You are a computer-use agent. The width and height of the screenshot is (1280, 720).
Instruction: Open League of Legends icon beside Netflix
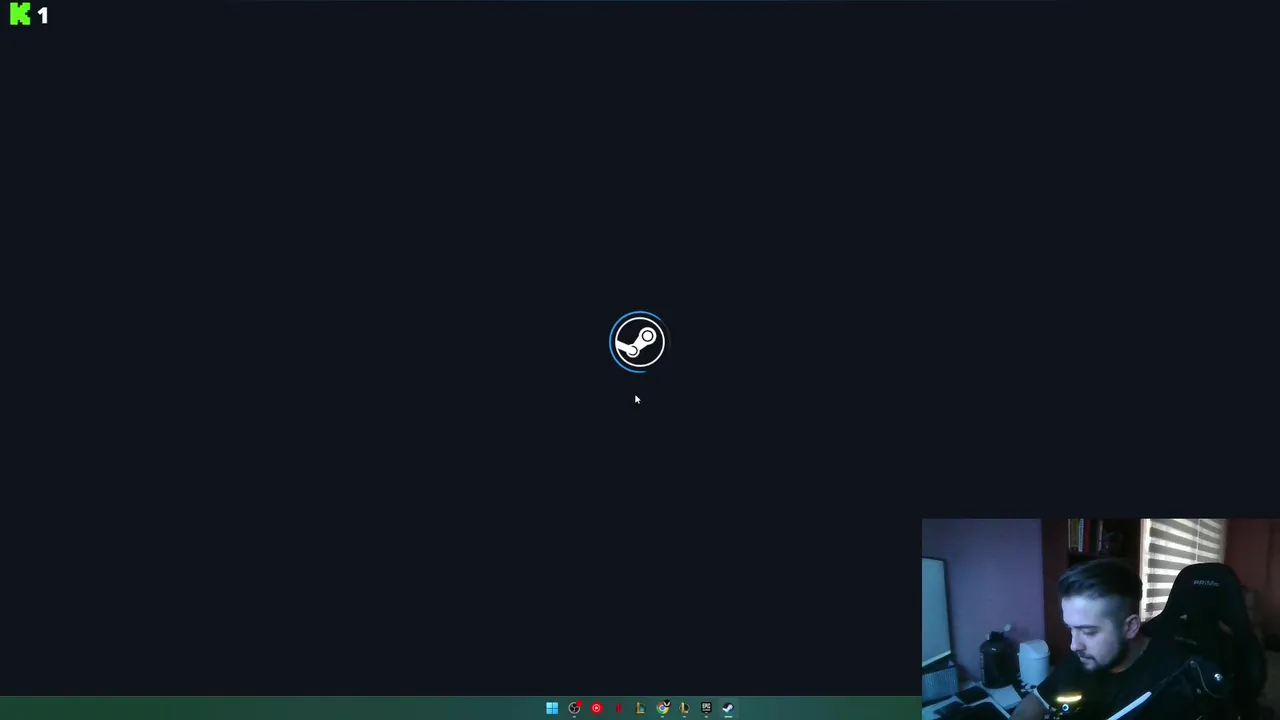641,708
